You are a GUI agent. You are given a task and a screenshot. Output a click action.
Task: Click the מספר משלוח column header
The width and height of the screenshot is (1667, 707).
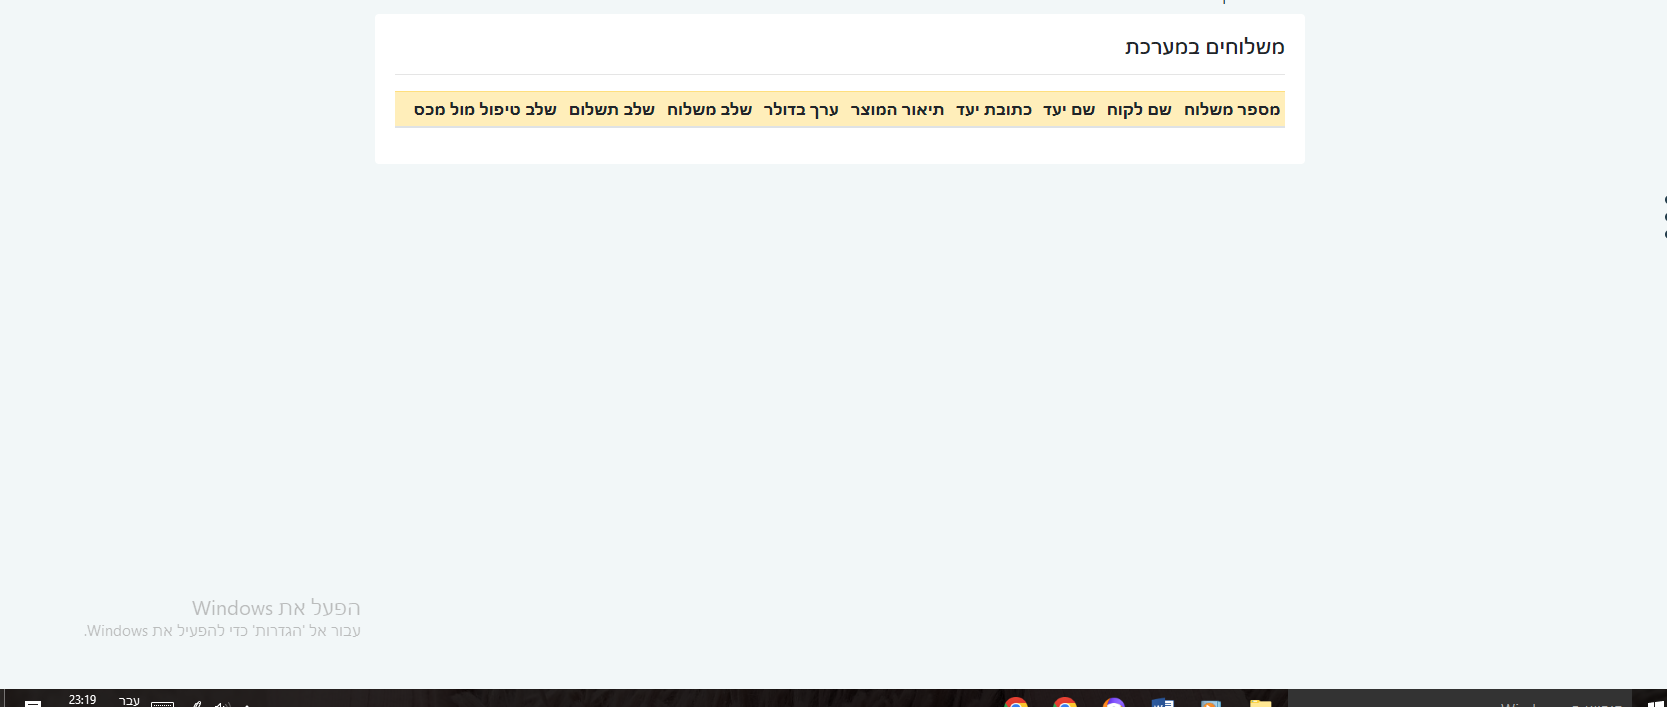tap(1232, 109)
